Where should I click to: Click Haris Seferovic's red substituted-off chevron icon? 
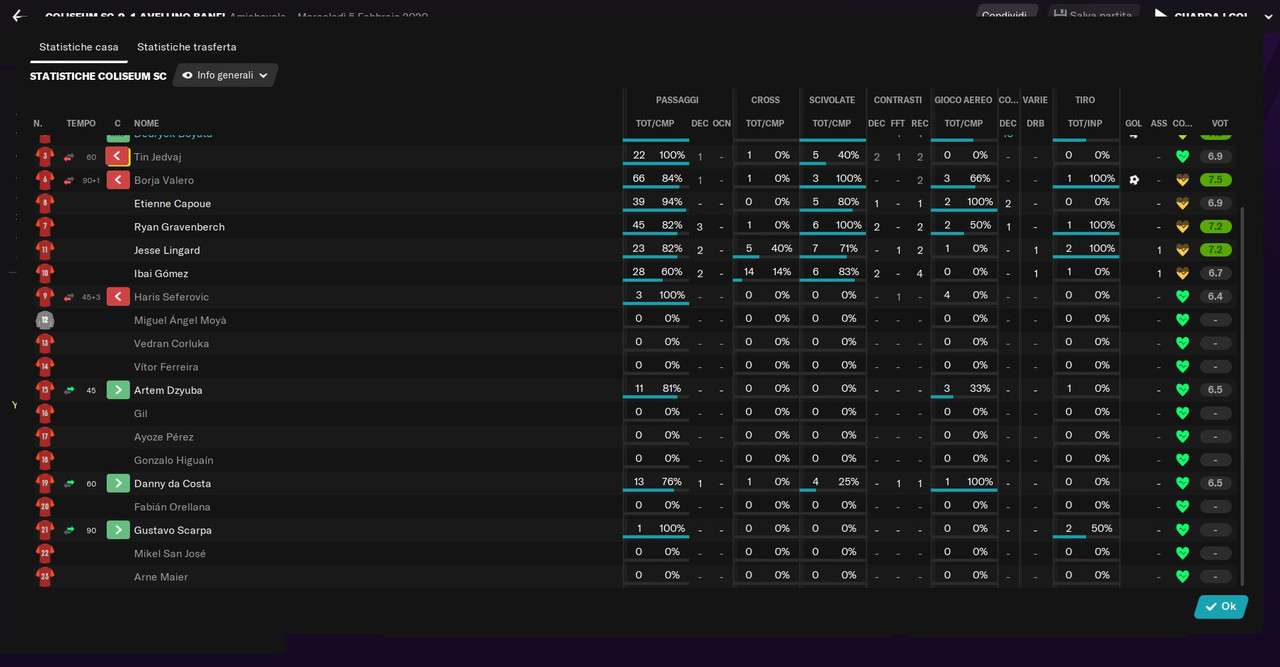(x=118, y=297)
